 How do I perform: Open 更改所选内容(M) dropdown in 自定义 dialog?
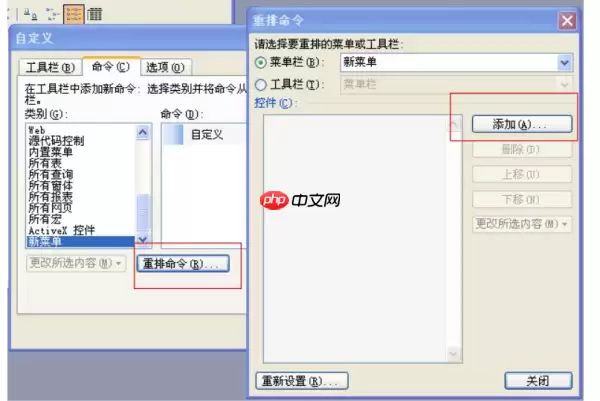(76, 263)
